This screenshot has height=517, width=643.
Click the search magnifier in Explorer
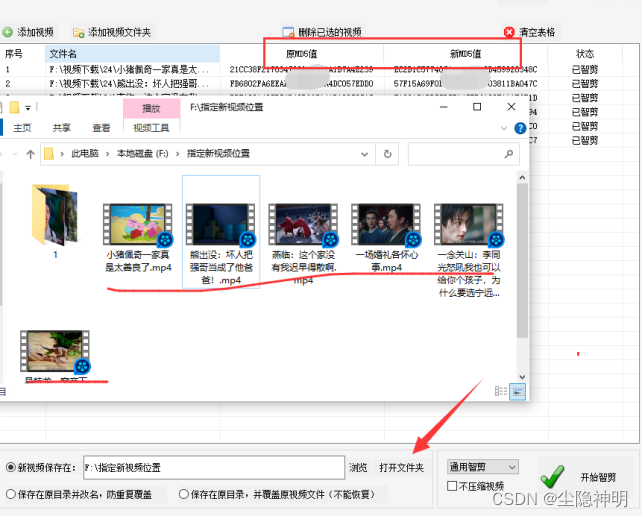[508, 154]
